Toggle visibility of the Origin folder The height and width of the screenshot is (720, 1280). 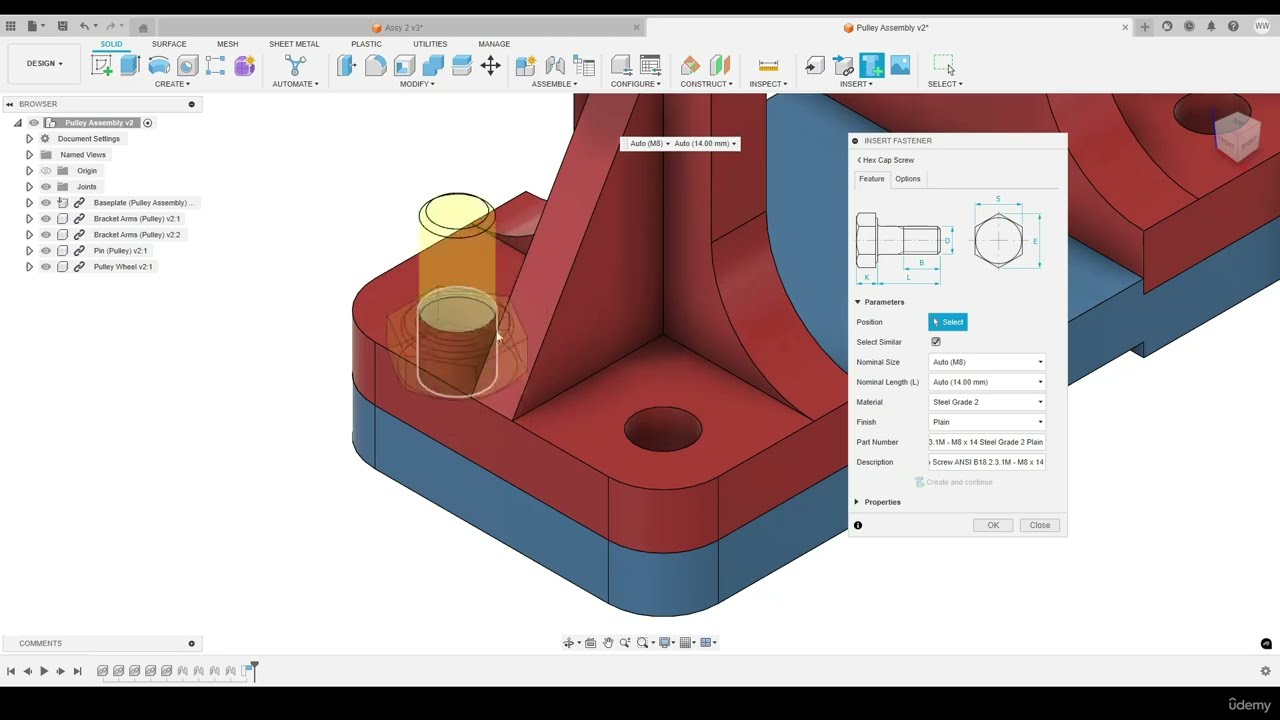pos(45,171)
